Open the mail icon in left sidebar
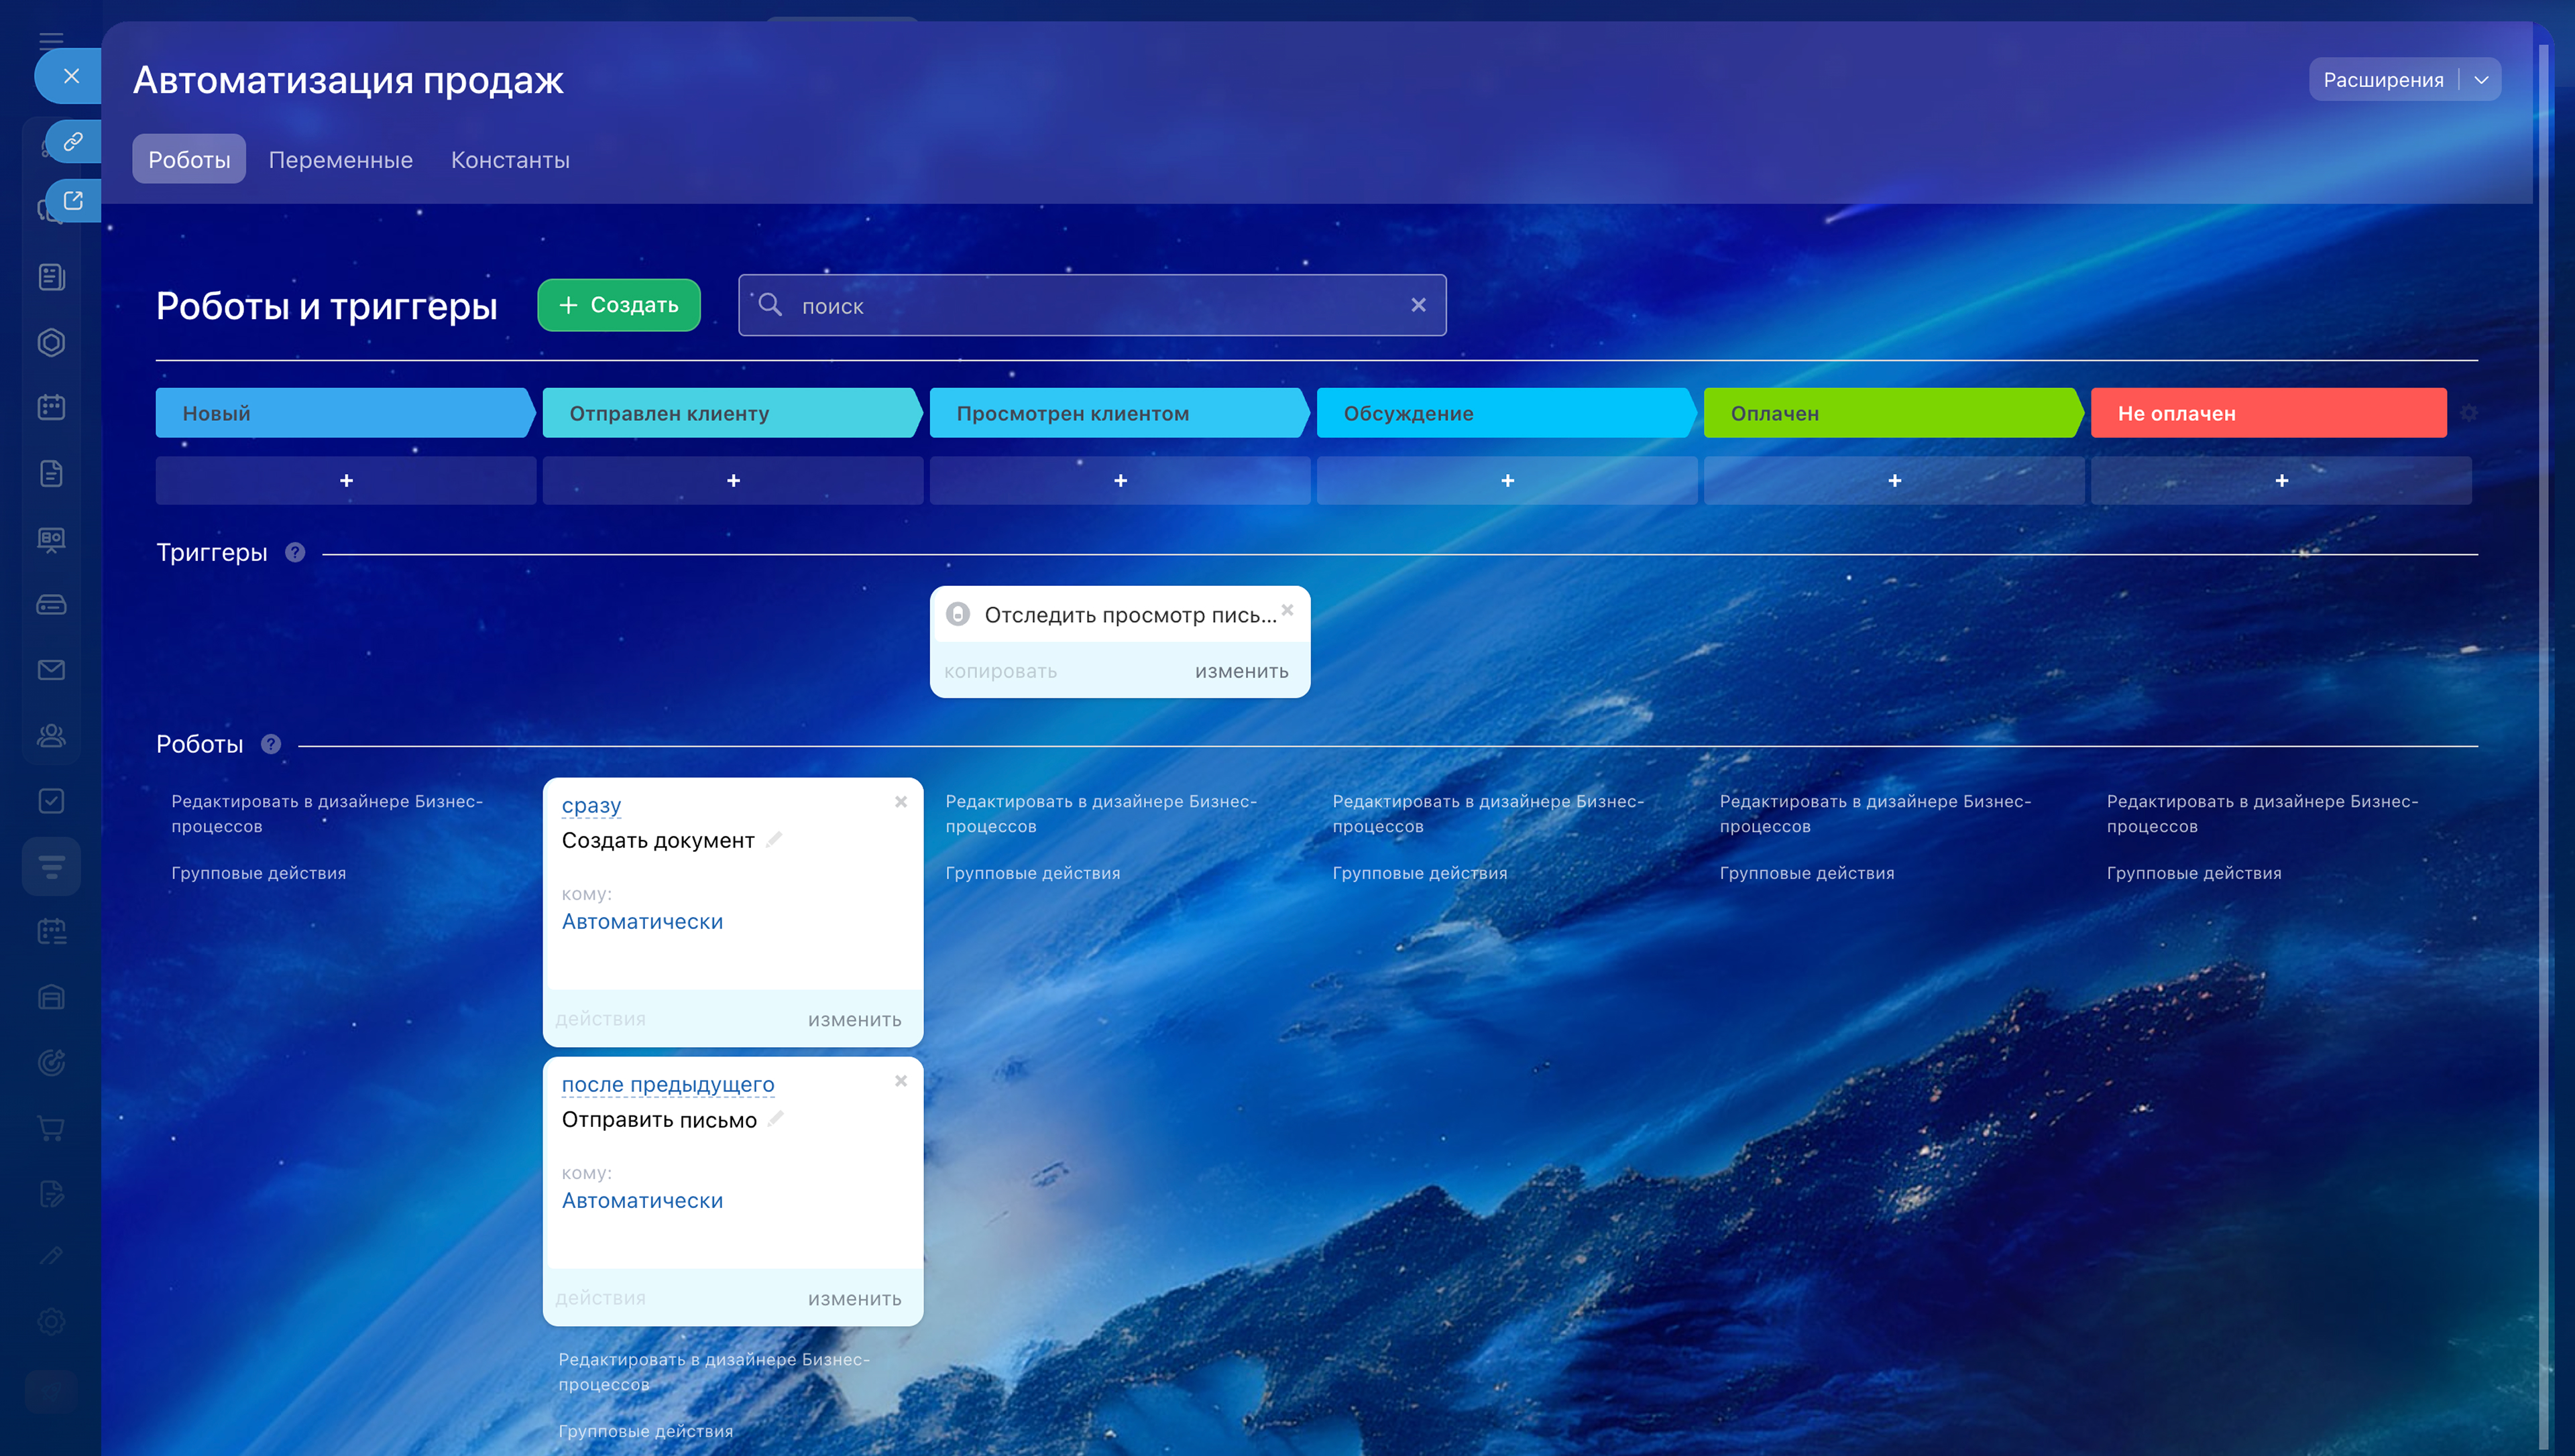The image size is (2575, 1456). coord(51,670)
